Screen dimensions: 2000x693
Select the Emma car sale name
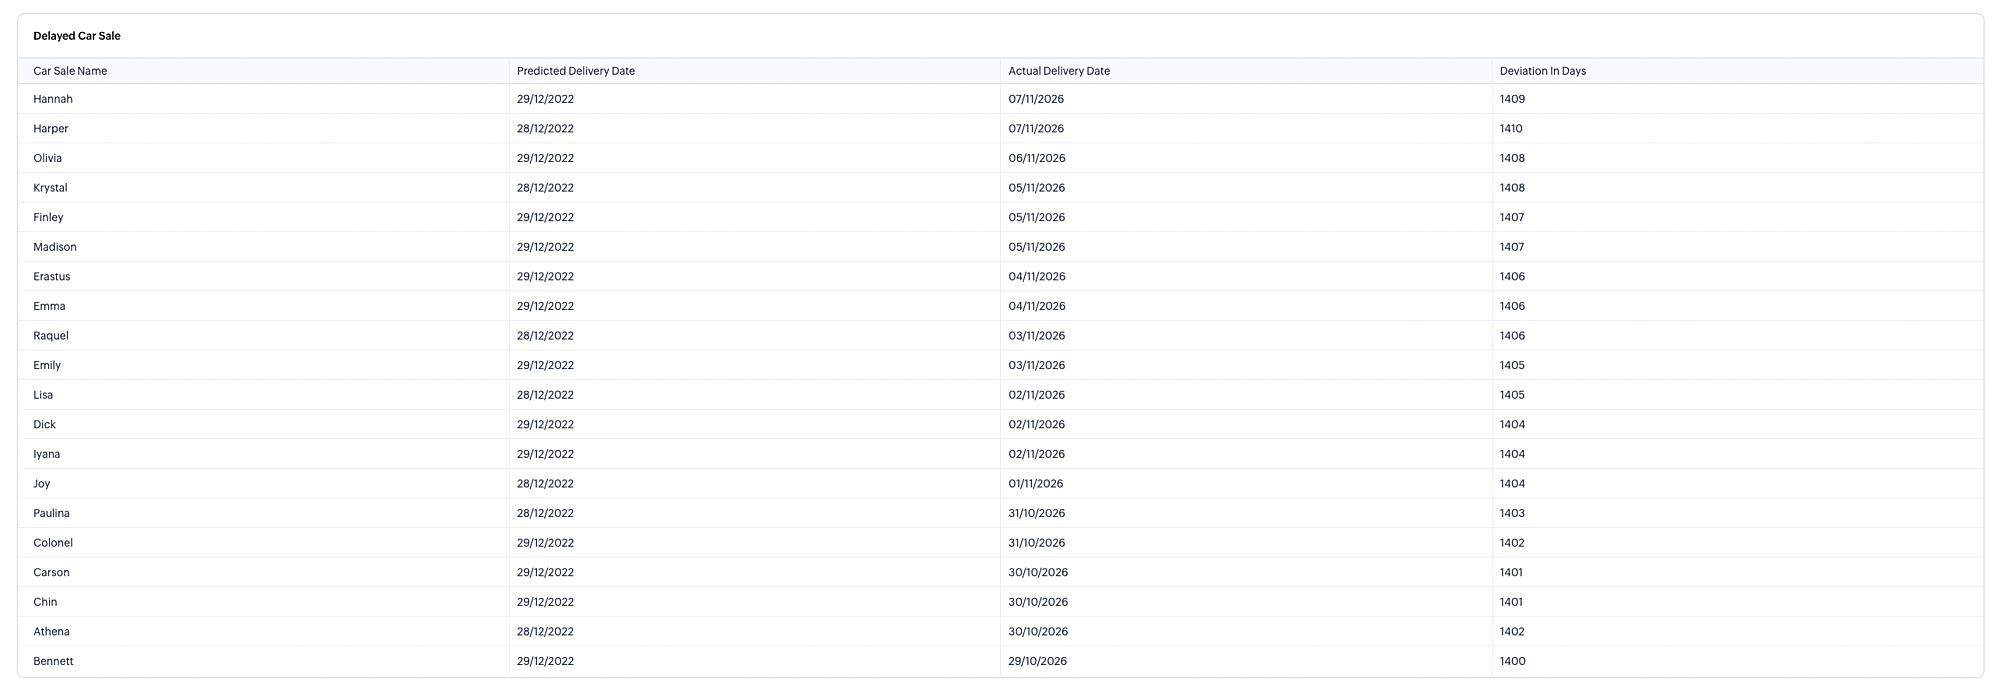click(x=49, y=306)
